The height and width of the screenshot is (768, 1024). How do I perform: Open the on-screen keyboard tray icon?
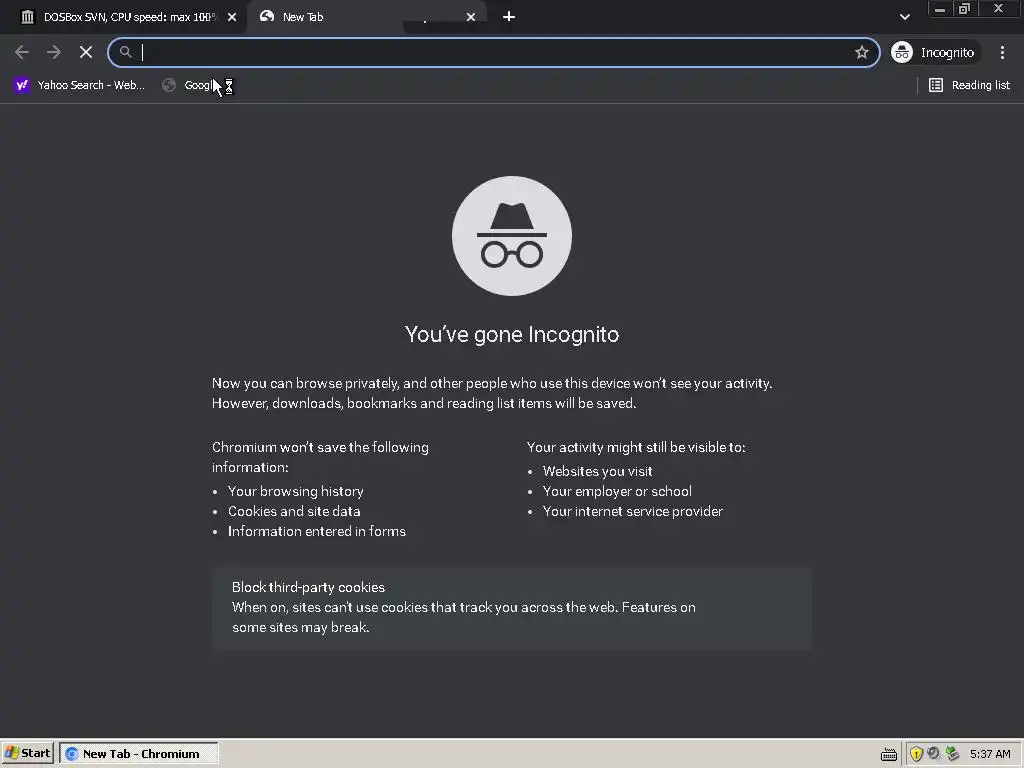point(888,754)
